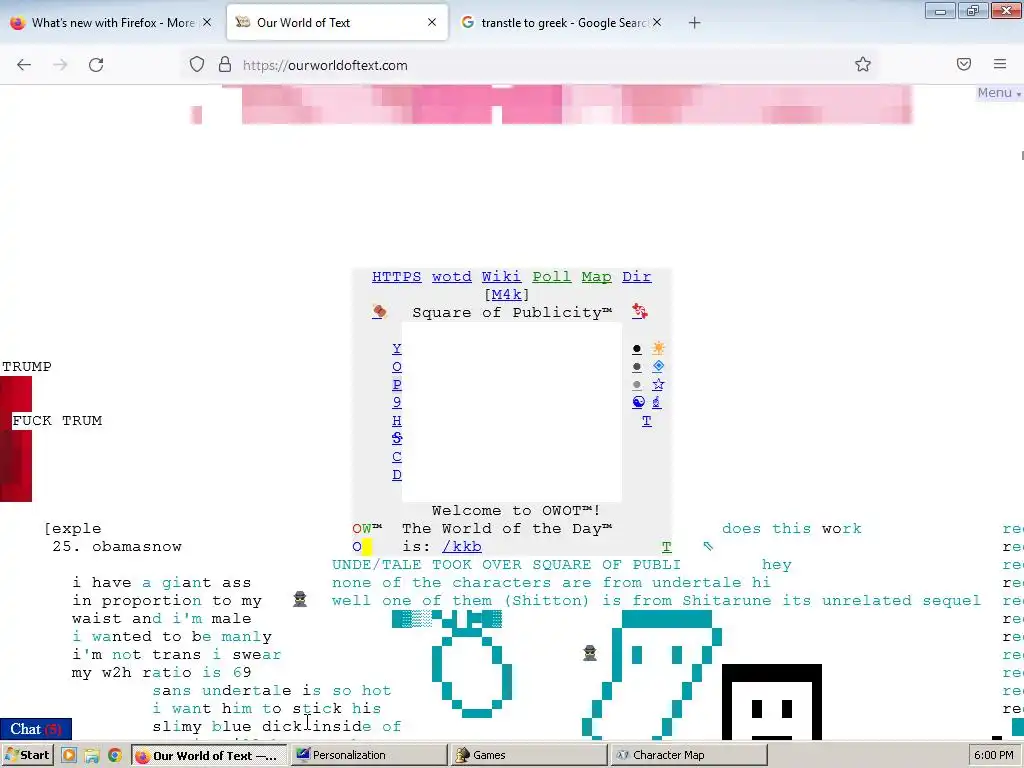Screen dimensions: 1024x768
Task: Save page to Pocket
Action: [x=964, y=64]
